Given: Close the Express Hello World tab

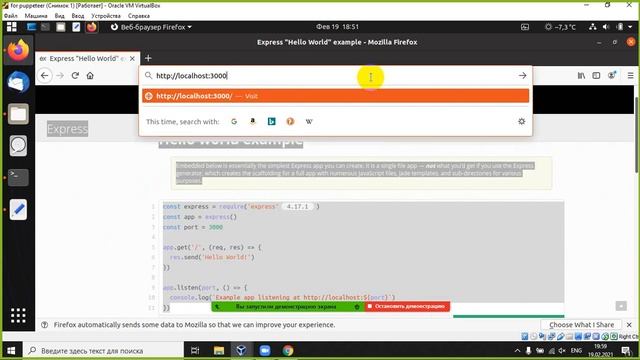Looking at the screenshot, I should coord(132,59).
